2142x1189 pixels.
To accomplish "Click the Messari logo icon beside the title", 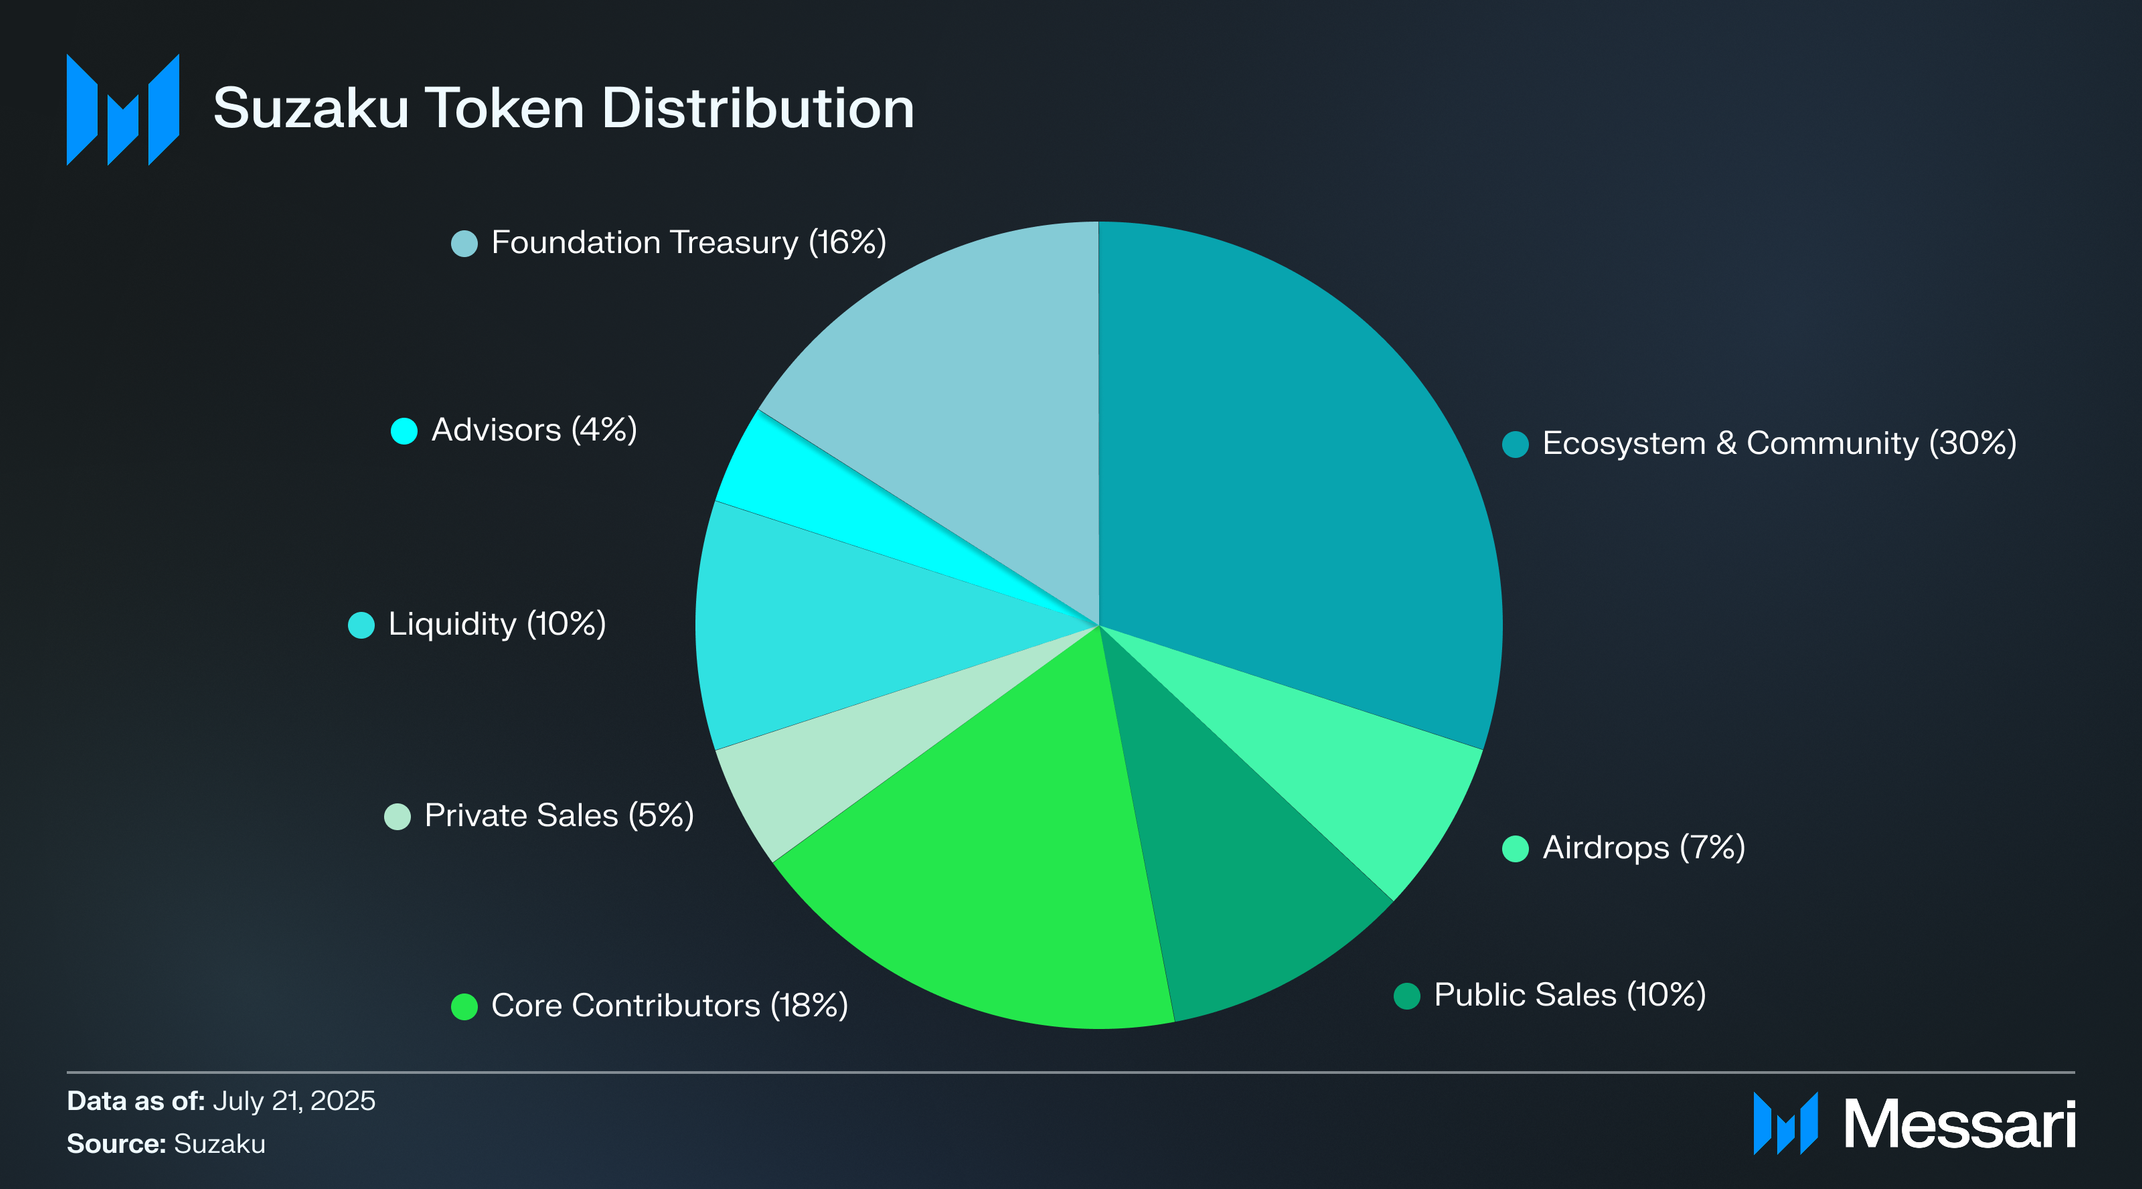I will 123,109.
